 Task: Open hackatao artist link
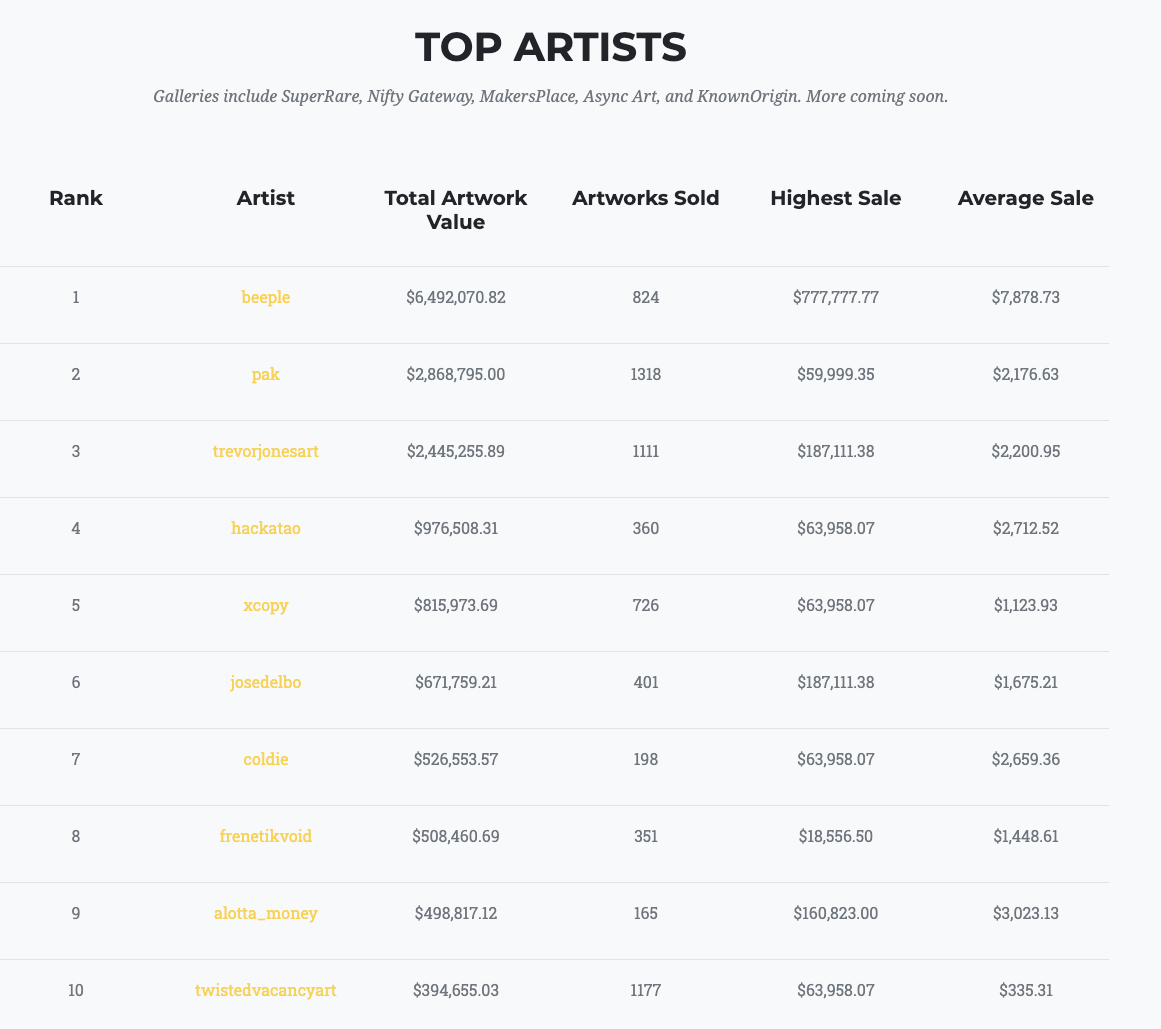[x=265, y=528]
